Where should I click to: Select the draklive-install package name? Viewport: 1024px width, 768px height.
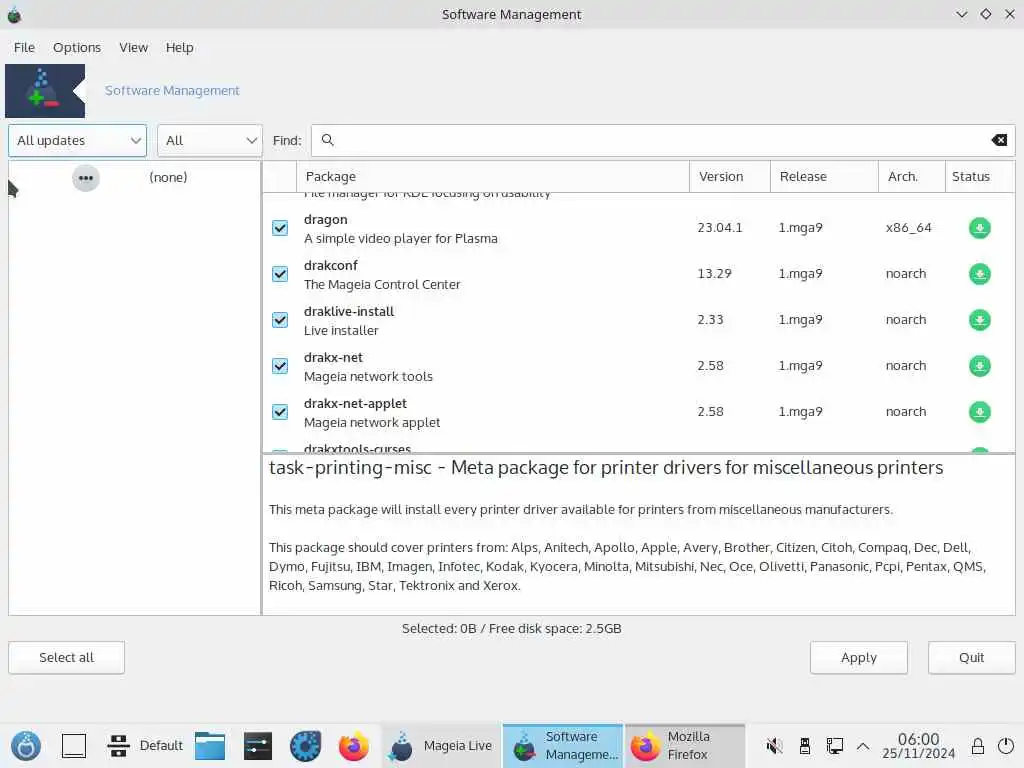tap(349, 312)
